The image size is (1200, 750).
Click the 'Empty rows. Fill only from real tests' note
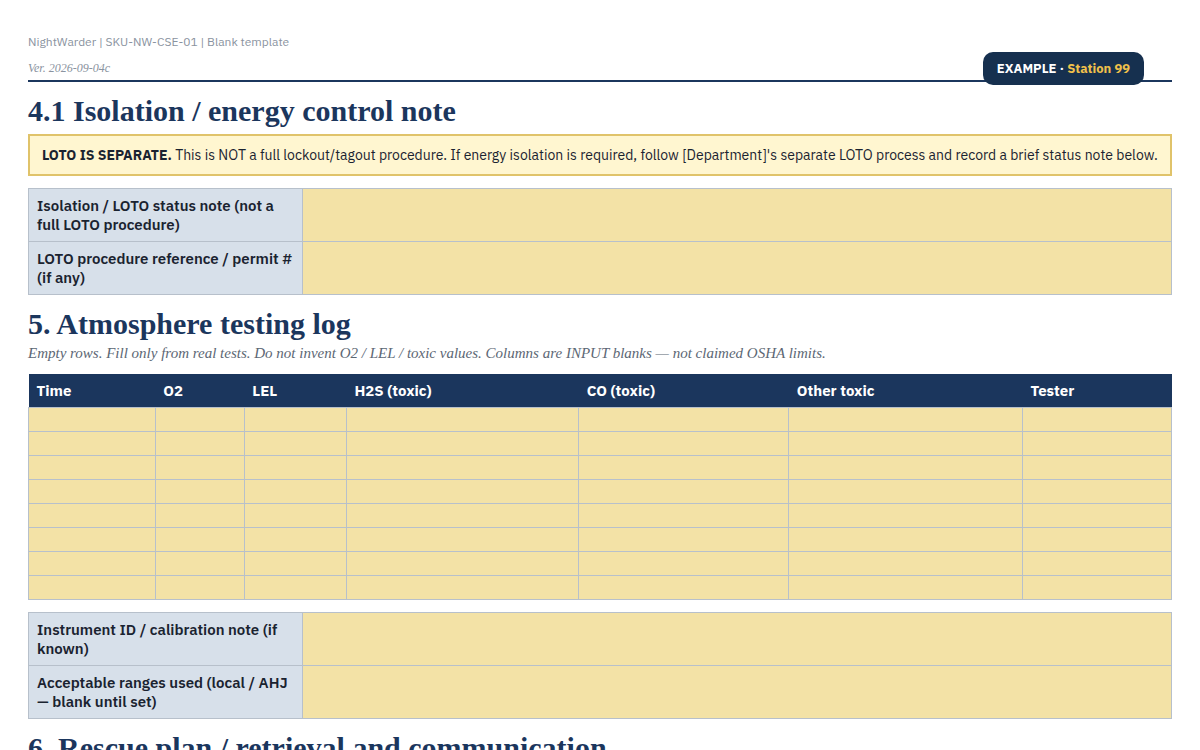[x=427, y=354]
